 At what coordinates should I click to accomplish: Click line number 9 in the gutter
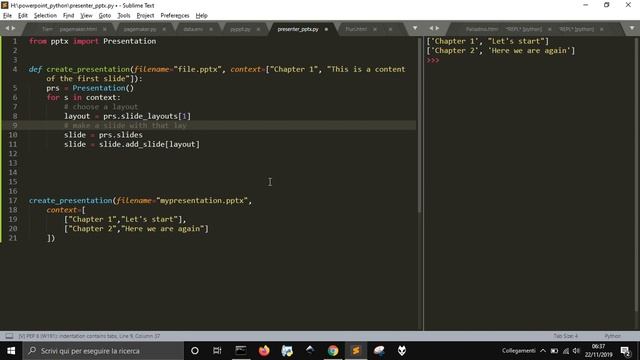point(15,125)
